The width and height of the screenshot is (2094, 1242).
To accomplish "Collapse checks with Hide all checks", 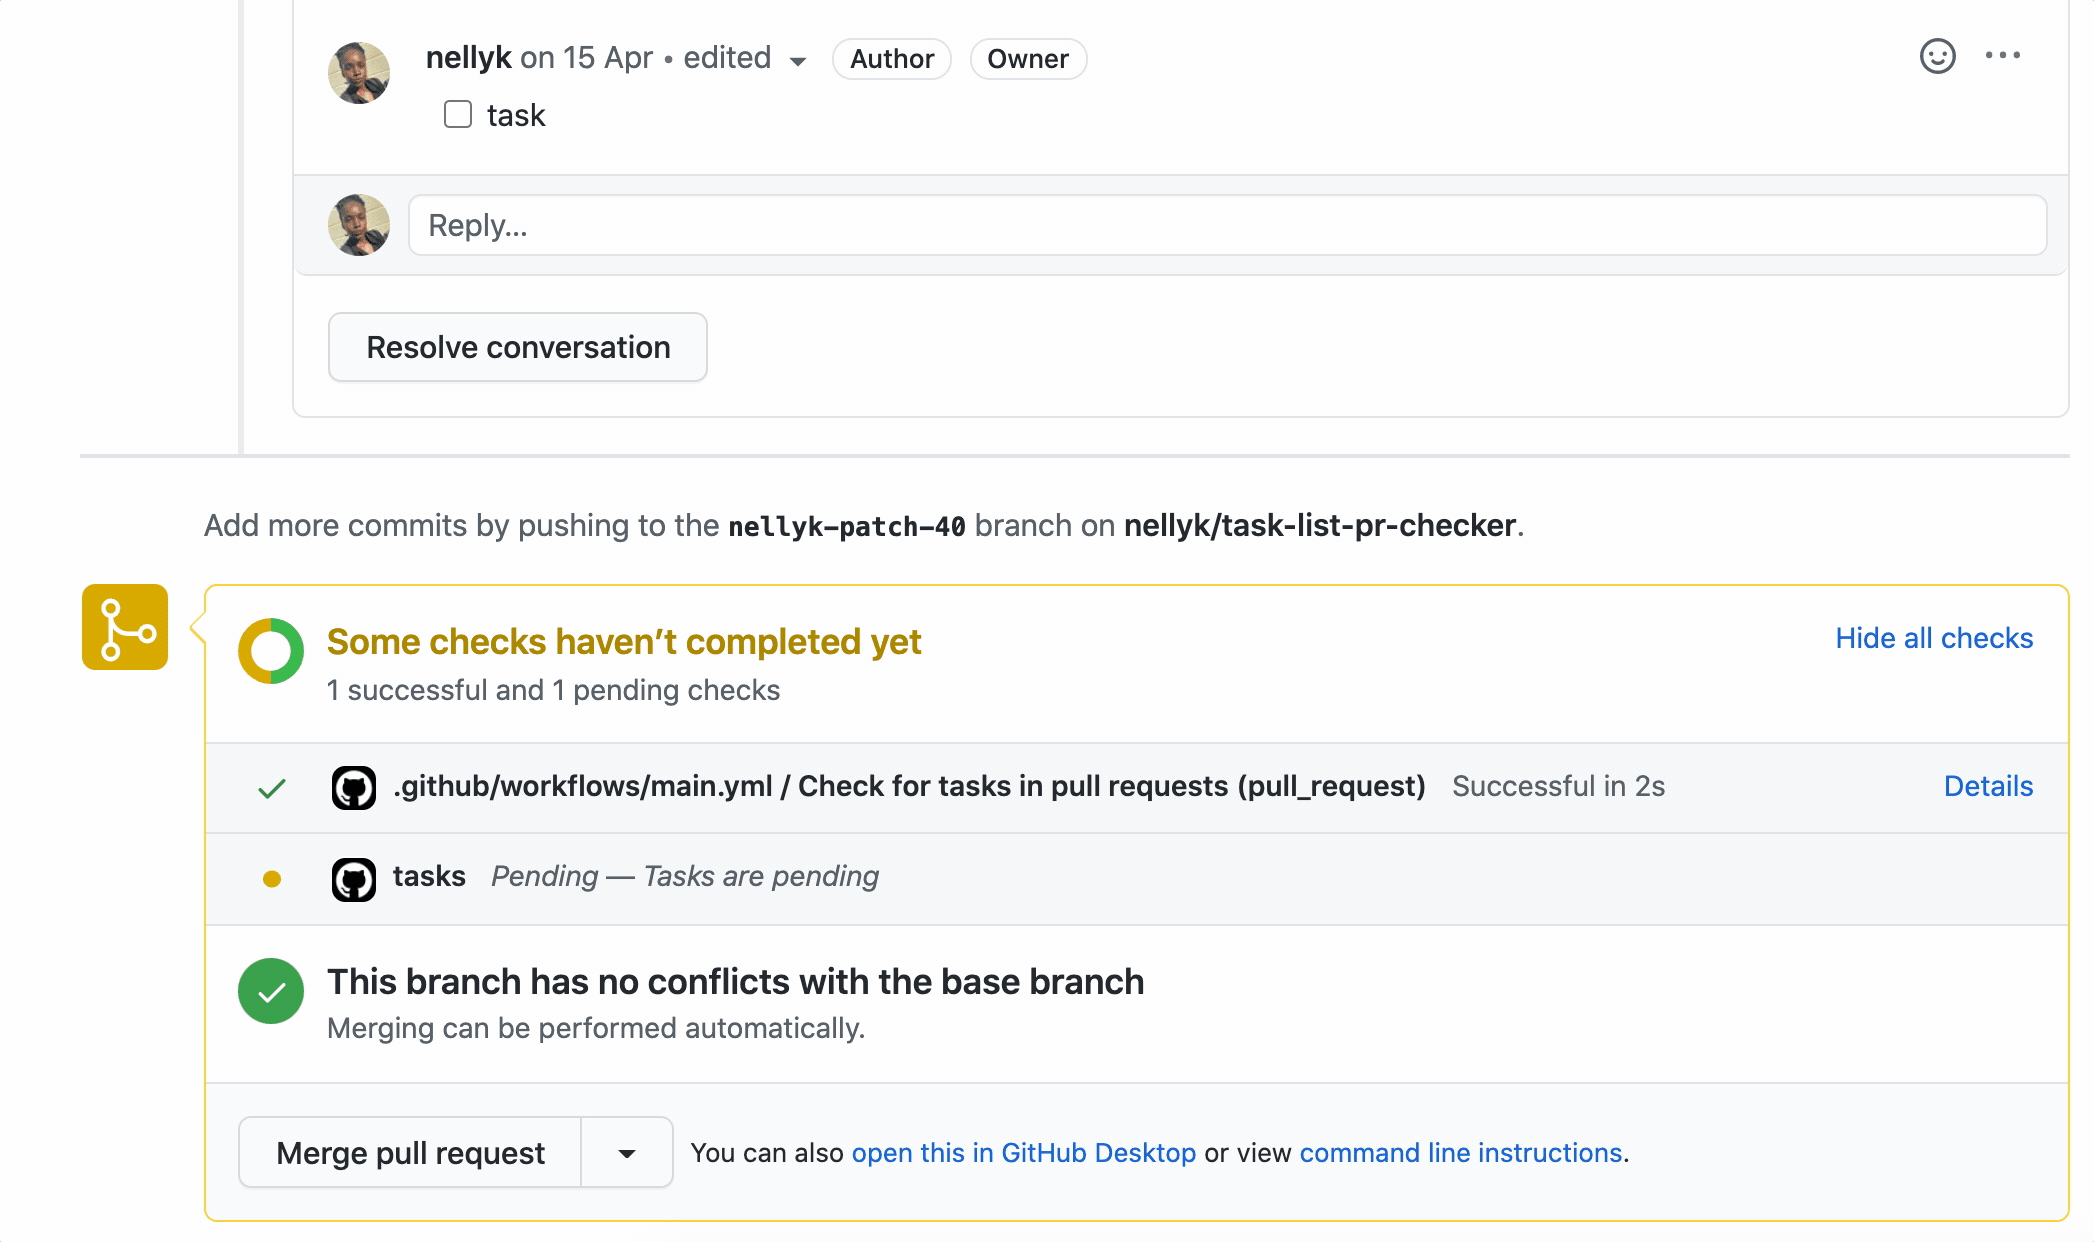I will [1933, 638].
